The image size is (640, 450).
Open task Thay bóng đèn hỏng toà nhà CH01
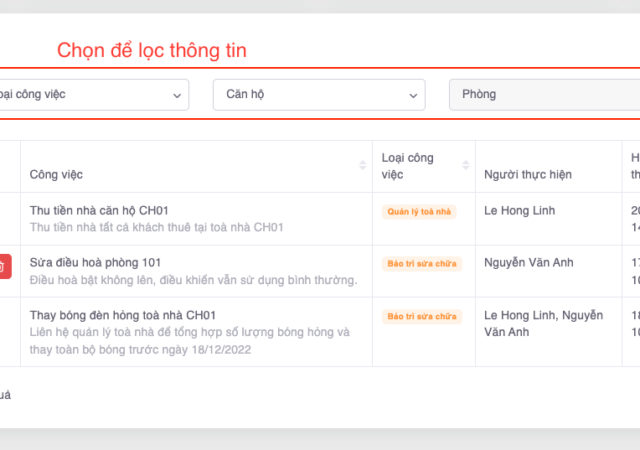[123, 315]
